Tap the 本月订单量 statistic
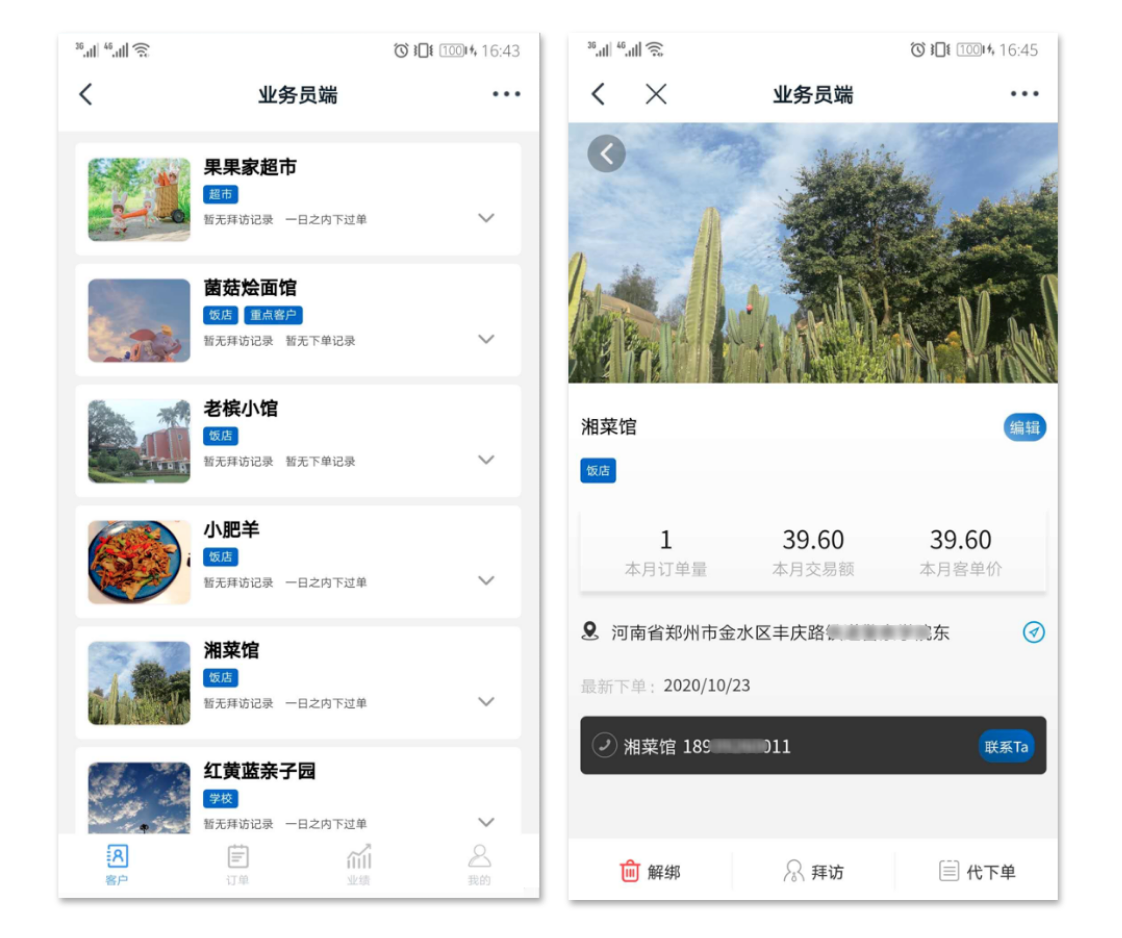The width and height of the screenshot is (1122, 938). pos(665,552)
